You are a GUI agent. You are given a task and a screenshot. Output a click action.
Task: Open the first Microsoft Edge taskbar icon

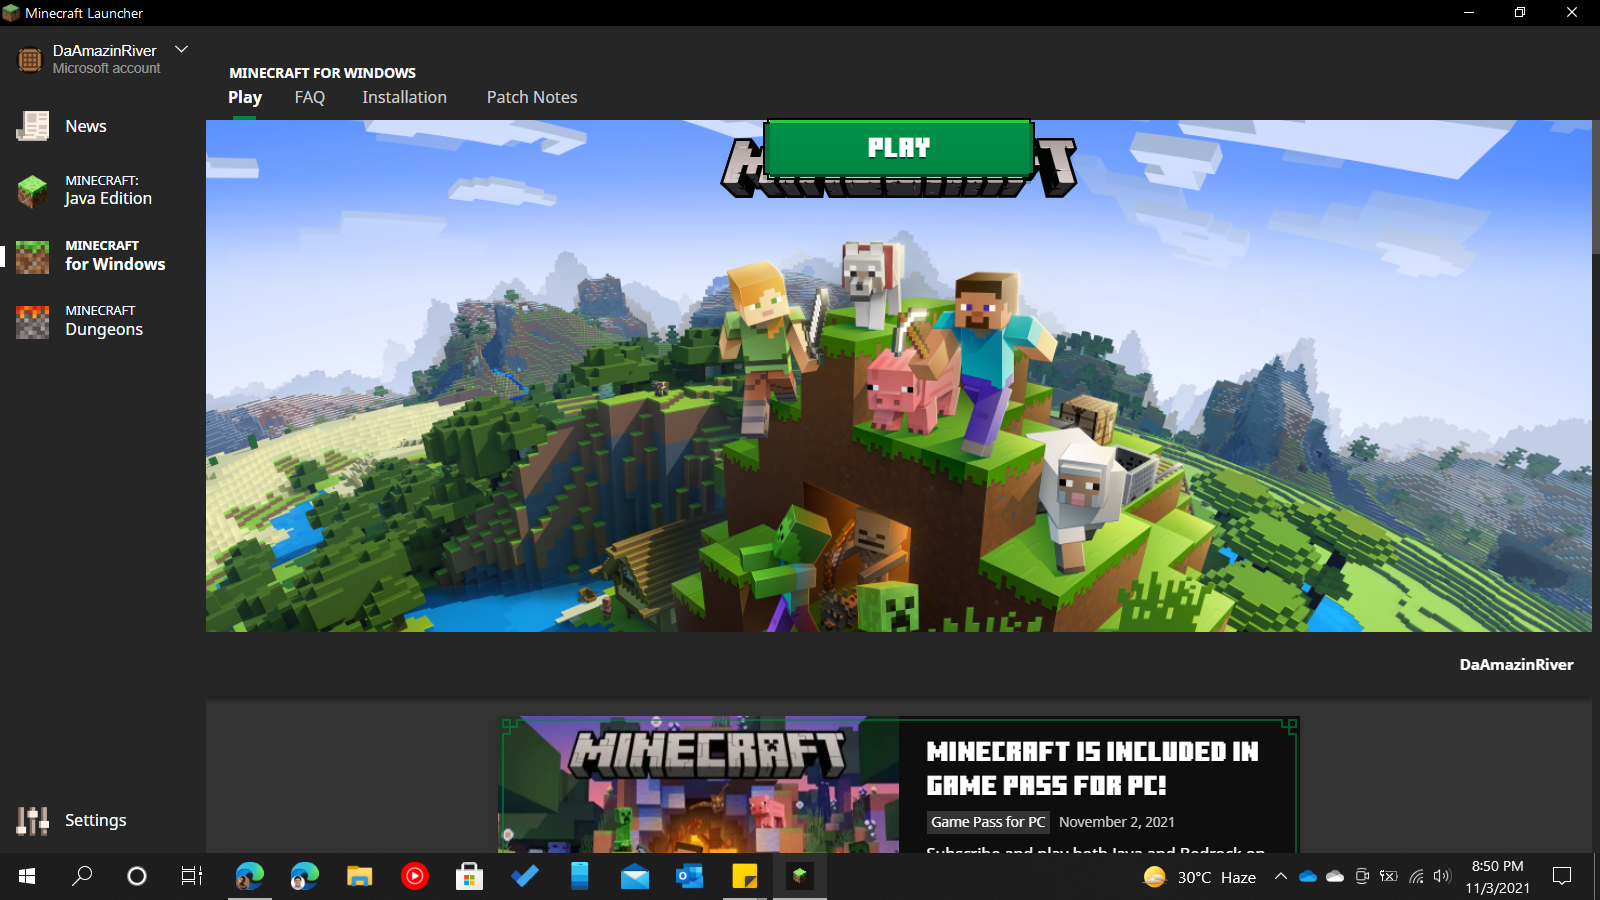coord(249,876)
